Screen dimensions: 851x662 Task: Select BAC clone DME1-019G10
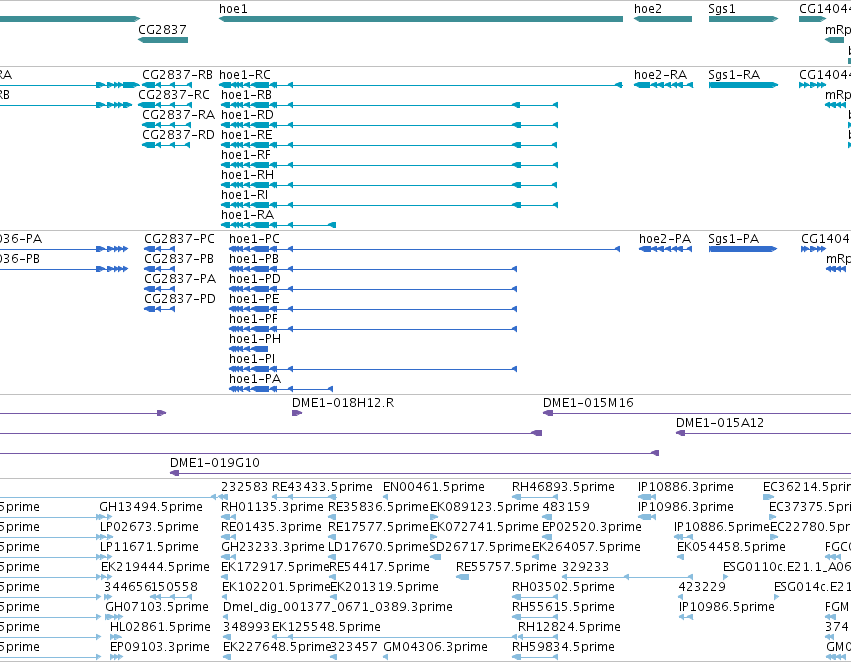215,463
